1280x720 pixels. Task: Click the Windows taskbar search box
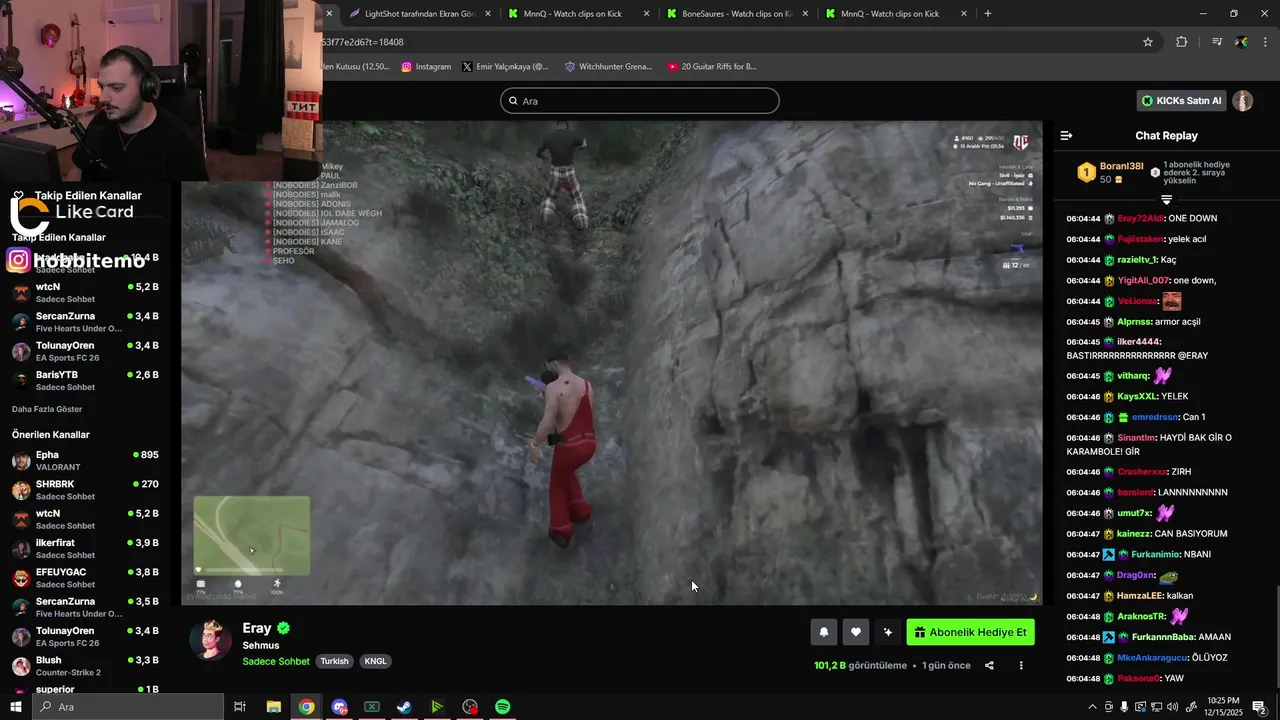pyautogui.click(x=128, y=707)
